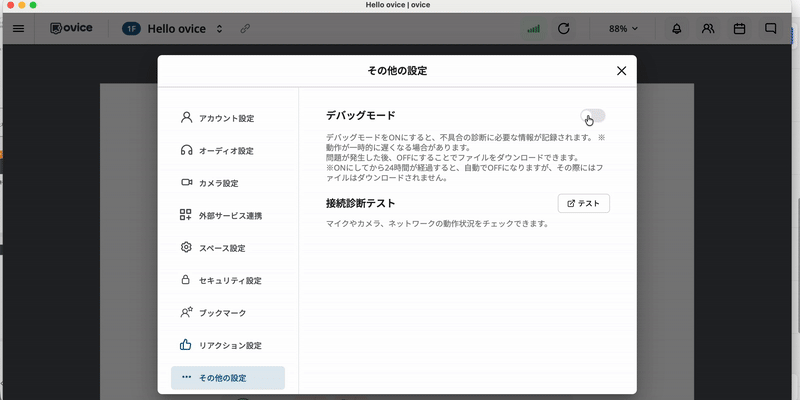The width and height of the screenshot is (800, 400).
Task: Click the テスト button for connection diagnostics
Action: coord(583,203)
